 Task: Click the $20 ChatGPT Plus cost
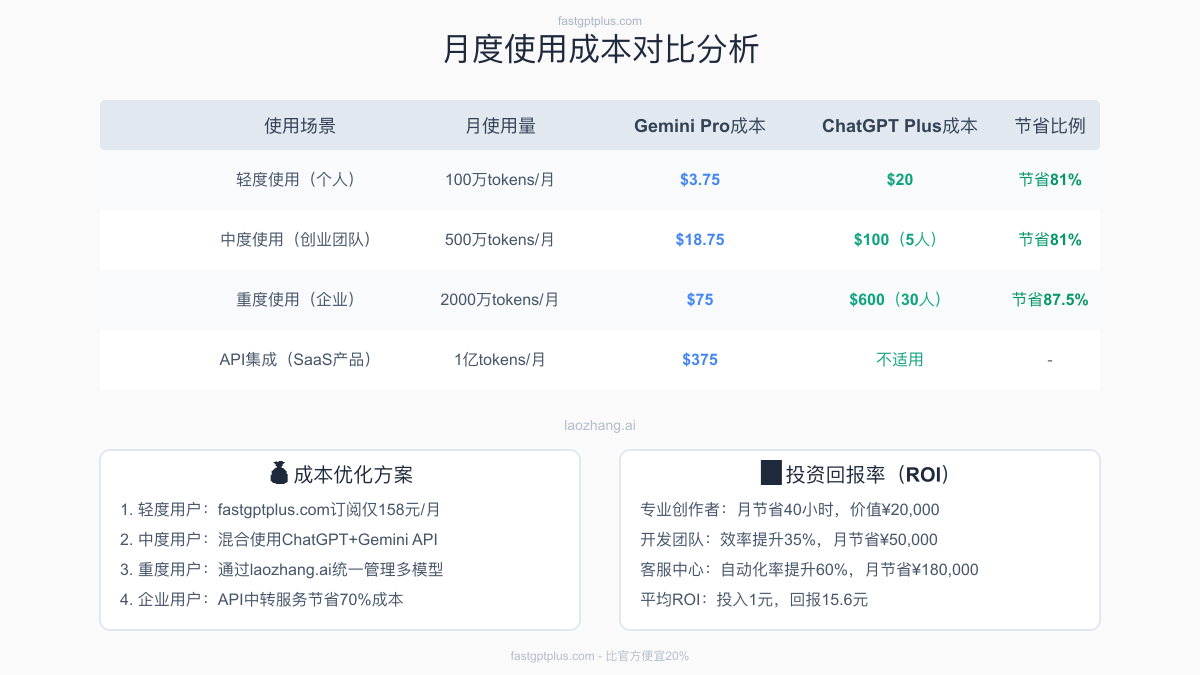(900, 180)
